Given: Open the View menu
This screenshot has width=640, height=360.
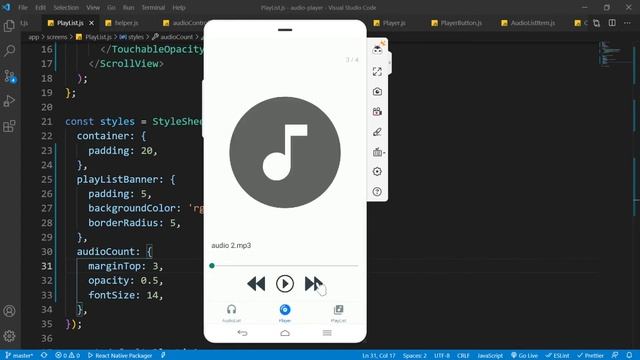Looking at the screenshot, I should point(93,7).
